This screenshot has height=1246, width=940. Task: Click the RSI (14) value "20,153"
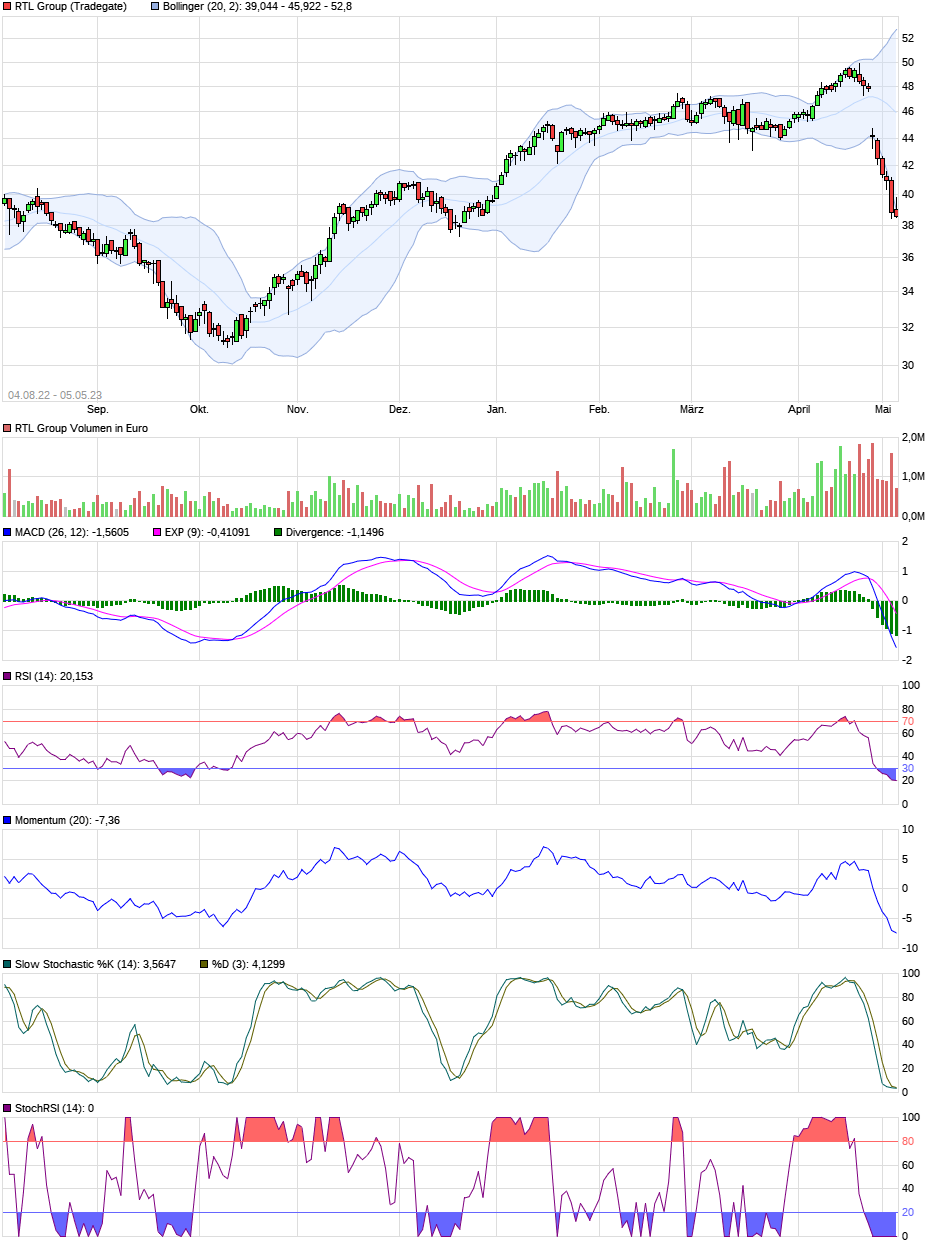[x=75, y=677]
